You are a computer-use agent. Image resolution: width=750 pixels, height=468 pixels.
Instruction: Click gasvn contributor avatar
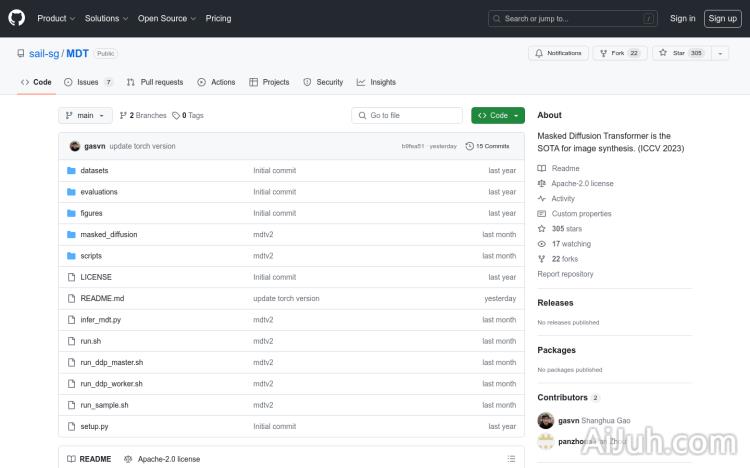click(x=545, y=421)
